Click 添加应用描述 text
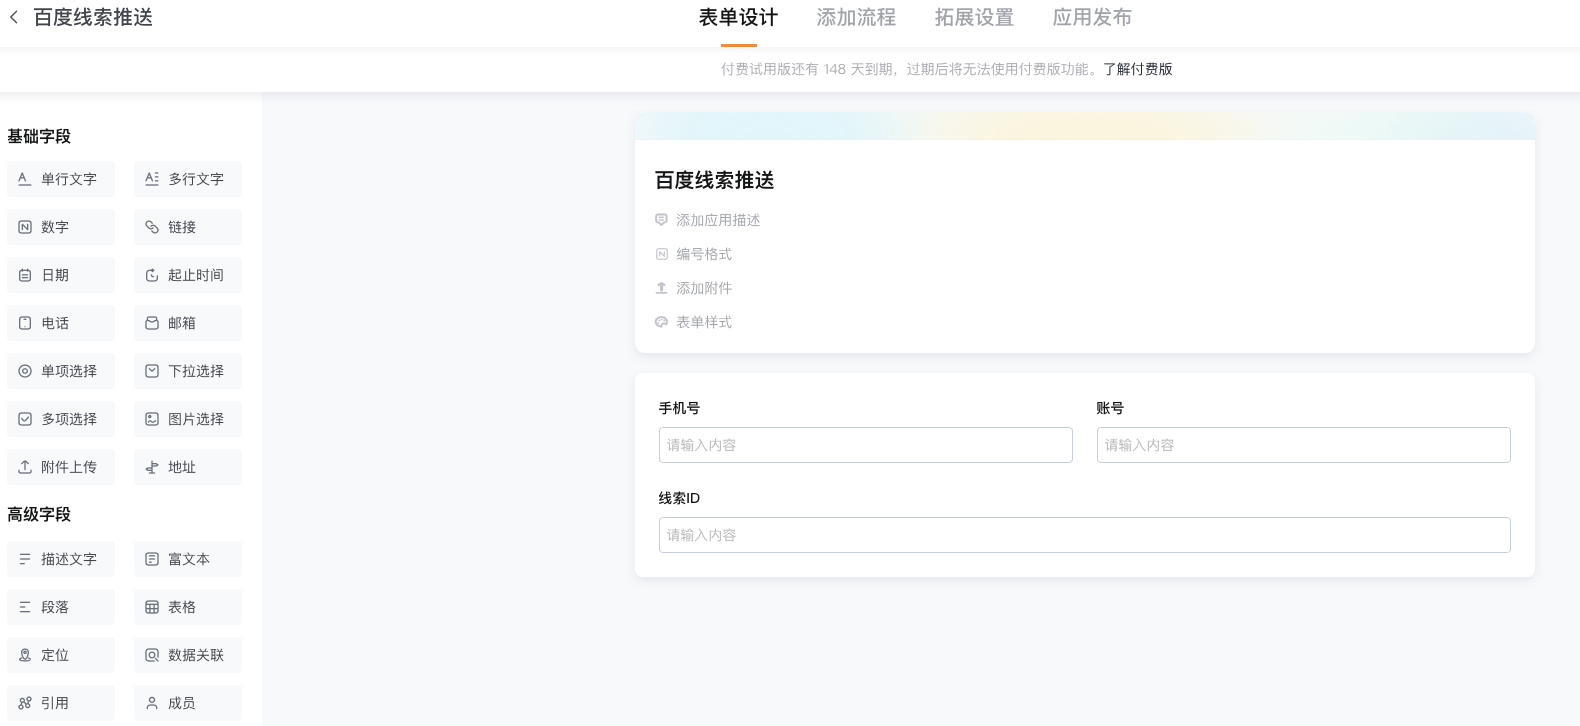The image size is (1580, 726). [x=718, y=220]
